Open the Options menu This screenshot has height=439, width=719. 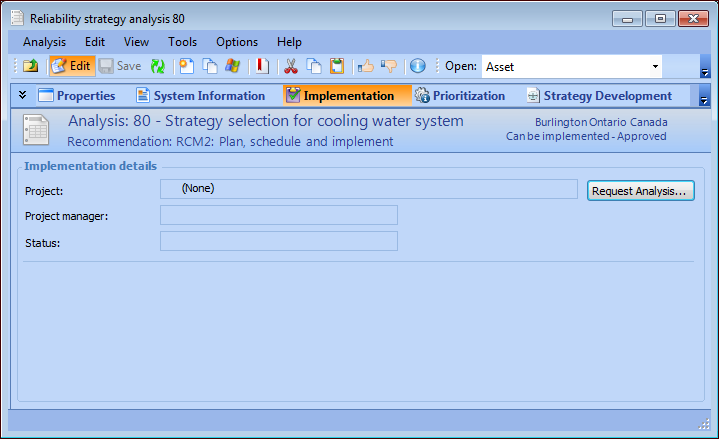[237, 42]
